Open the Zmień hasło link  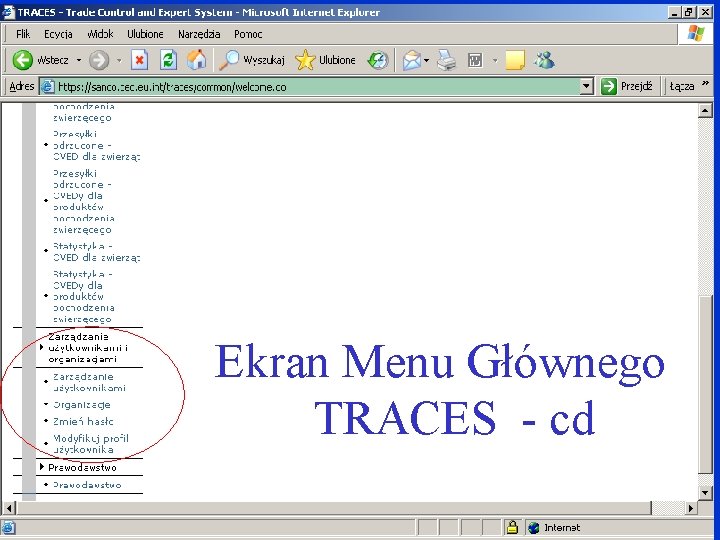click(x=83, y=422)
